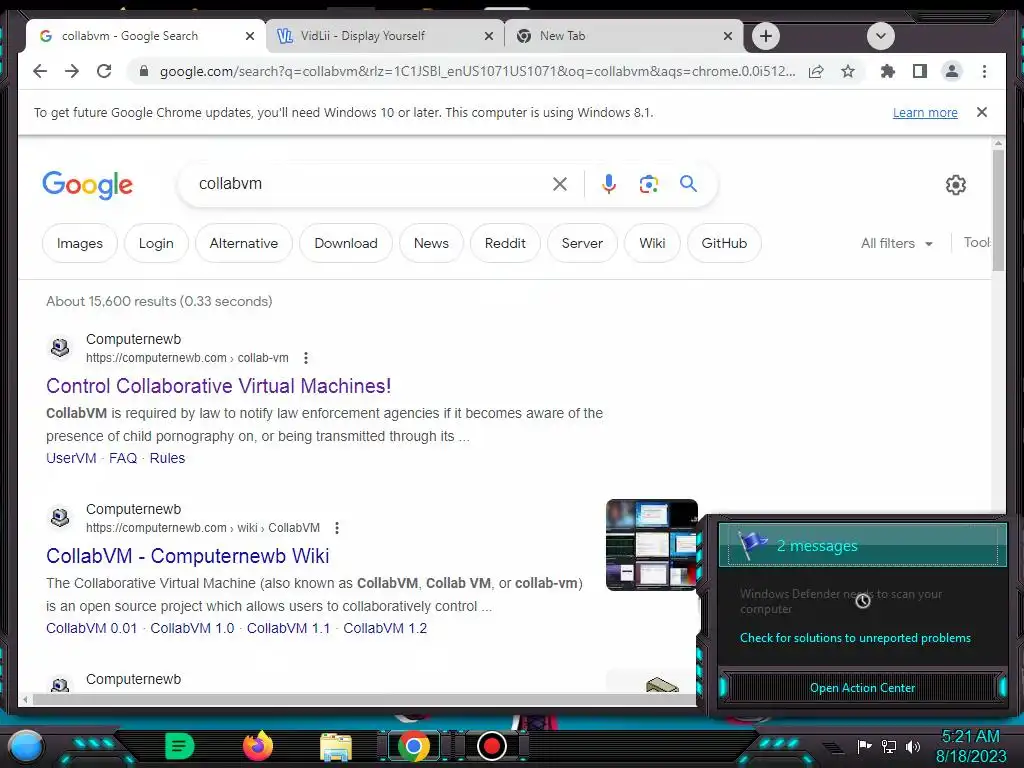Filter the results by News
This screenshot has width=1024, height=768.
click(x=431, y=243)
